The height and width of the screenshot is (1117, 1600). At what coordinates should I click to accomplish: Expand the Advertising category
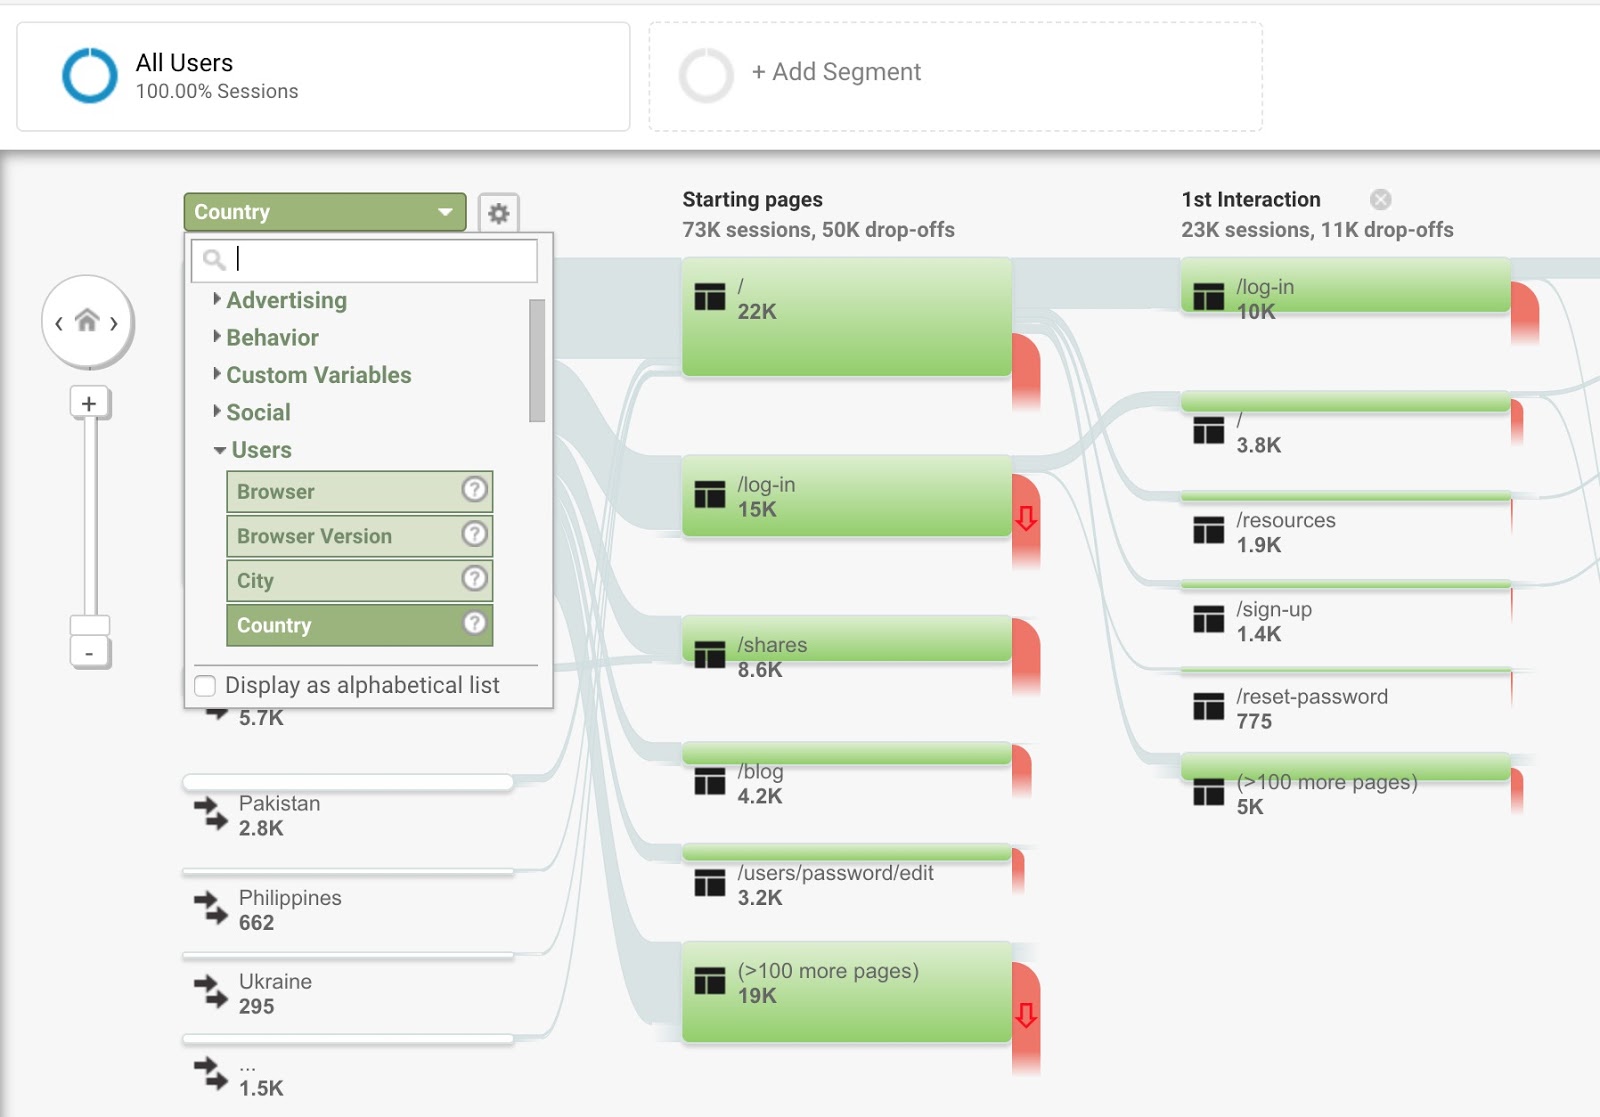[x=285, y=300]
